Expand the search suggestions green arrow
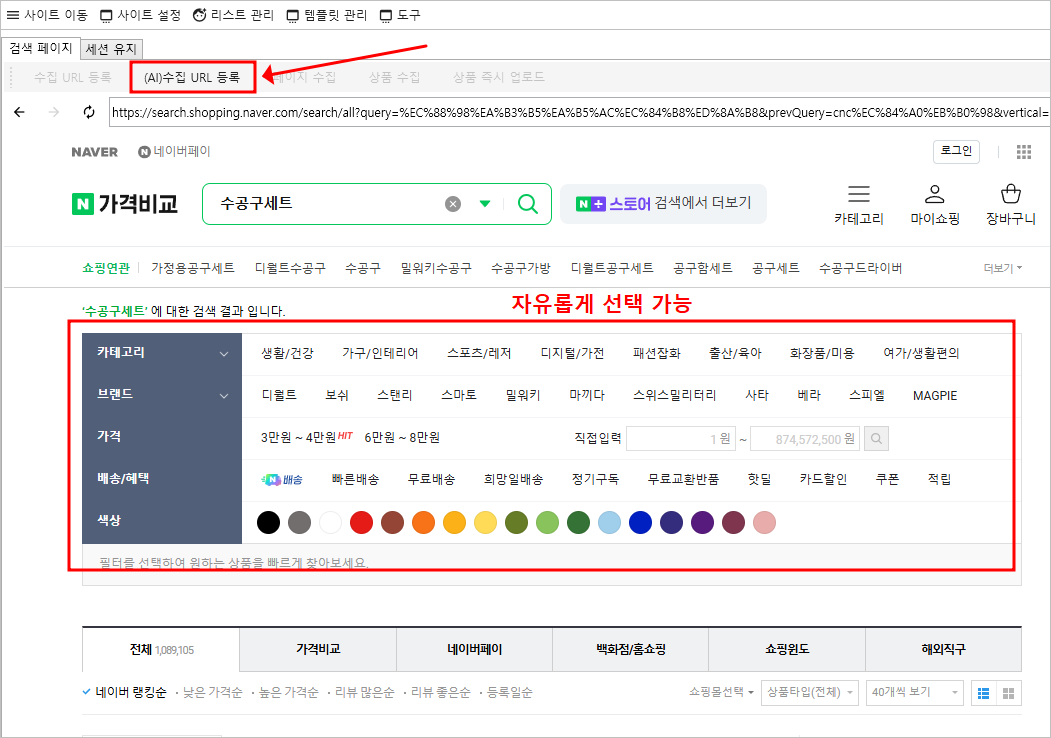1051x738 pixels. pyautogui.click(x=485, y=204)
